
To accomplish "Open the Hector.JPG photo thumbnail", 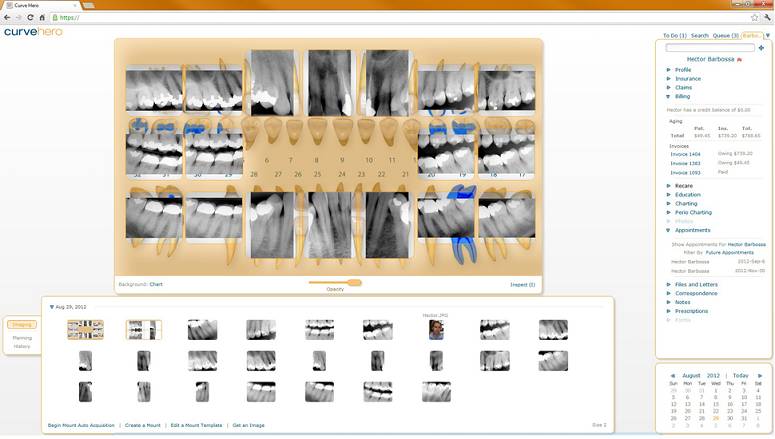I will [436, 330].
